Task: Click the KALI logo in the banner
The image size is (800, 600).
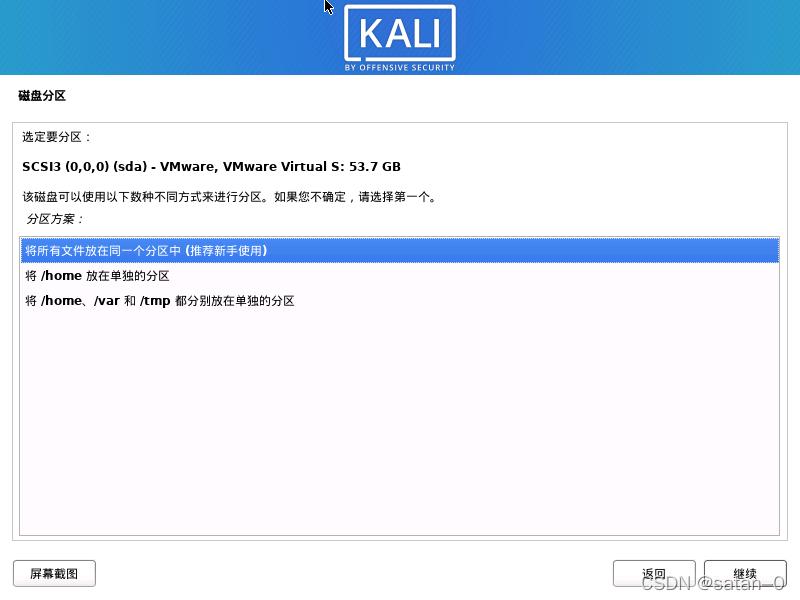Action: point(400,34)
